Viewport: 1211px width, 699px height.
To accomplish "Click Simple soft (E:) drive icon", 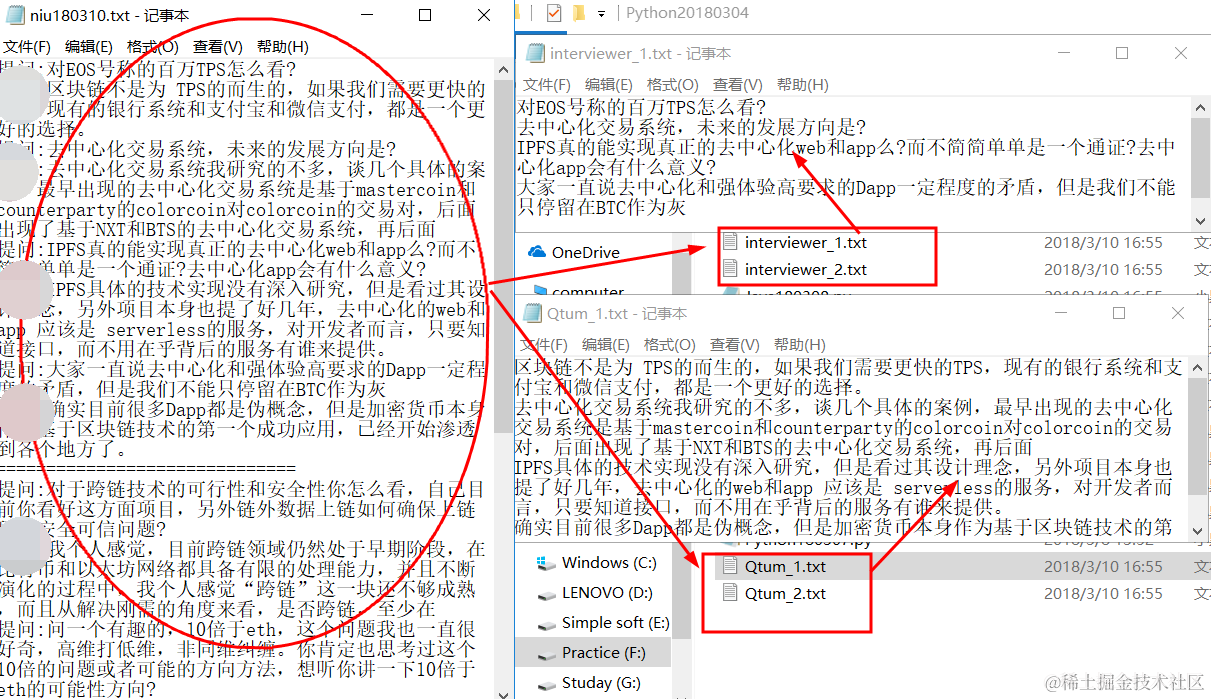I will pos(544,623).
